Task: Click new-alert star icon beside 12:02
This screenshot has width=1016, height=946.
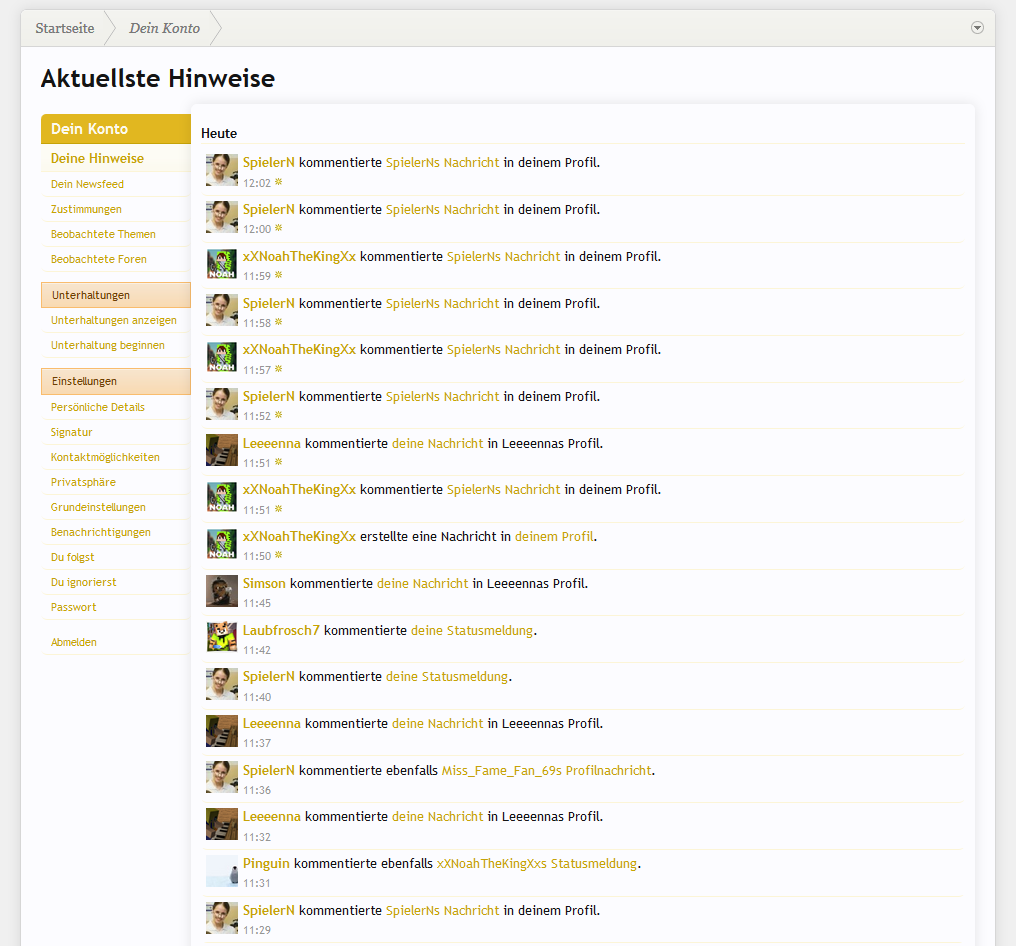Action: click(279, 182)
